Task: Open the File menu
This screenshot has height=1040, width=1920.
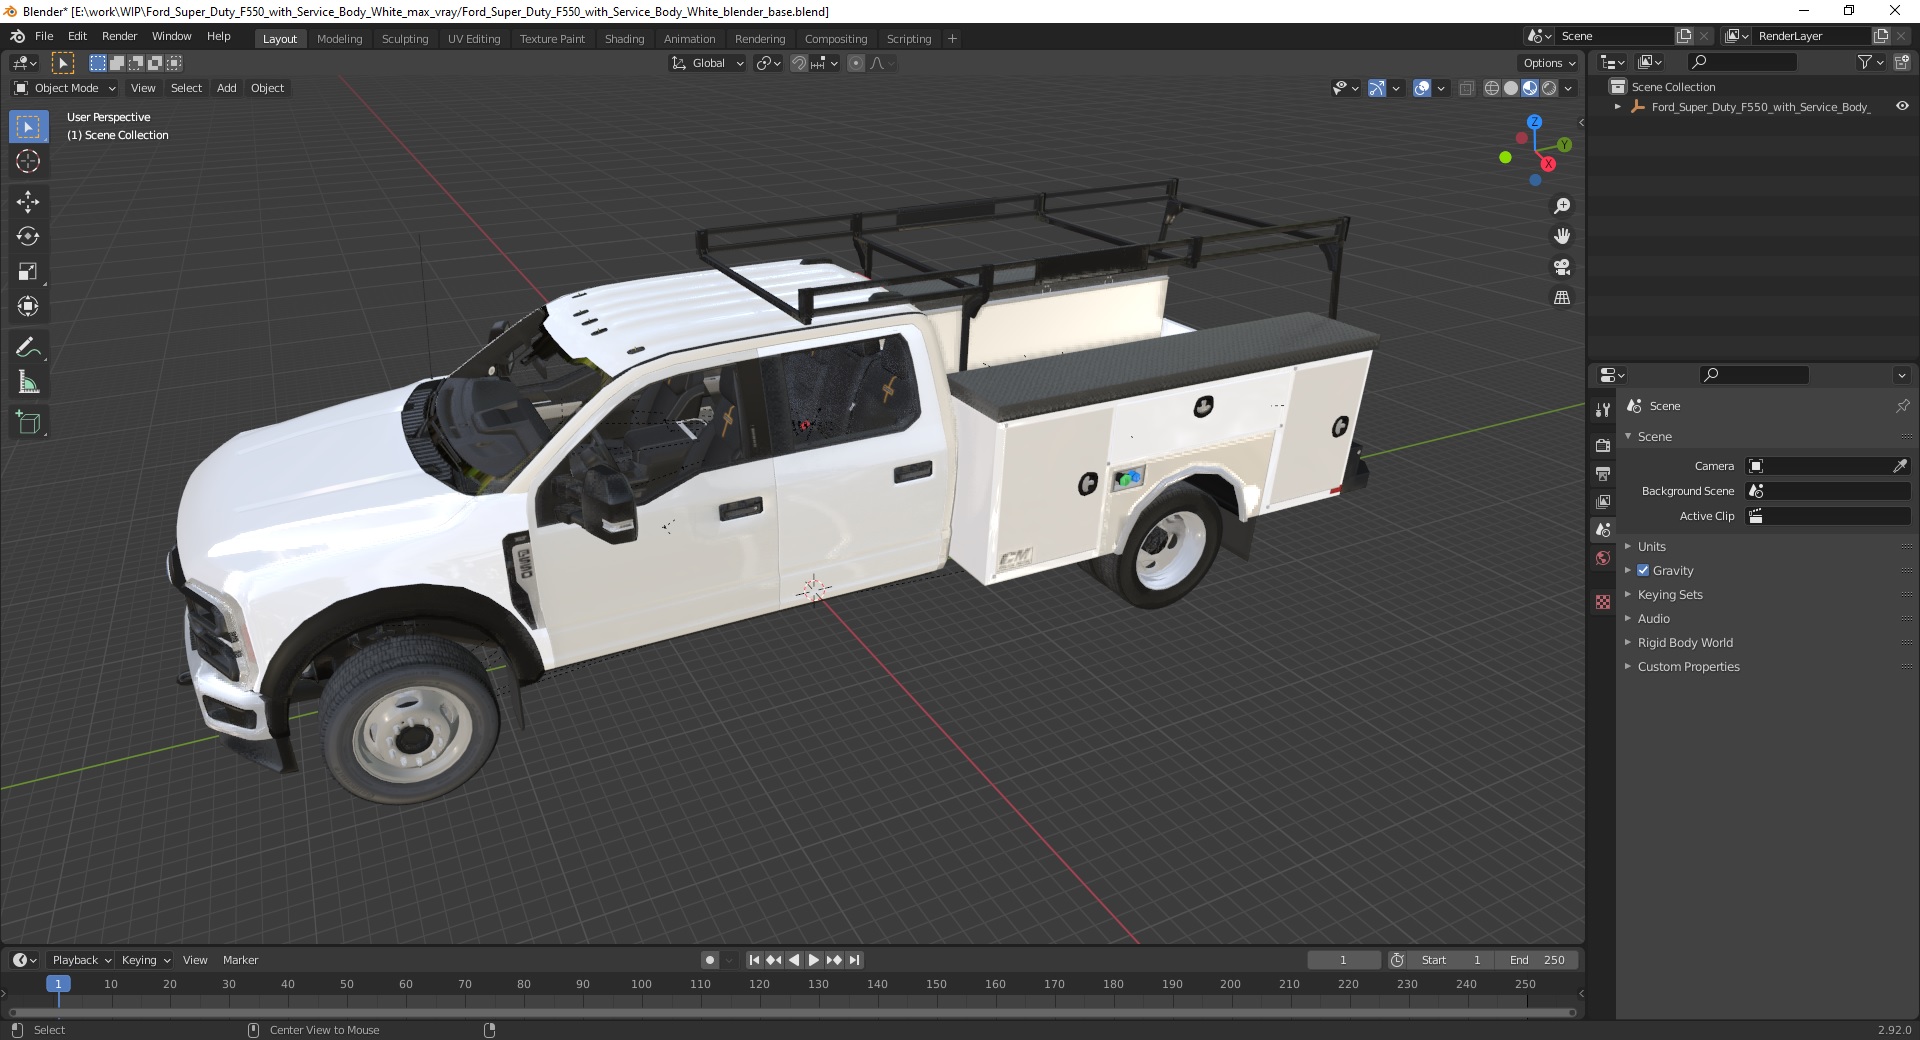Action: [x=44, y=36]
